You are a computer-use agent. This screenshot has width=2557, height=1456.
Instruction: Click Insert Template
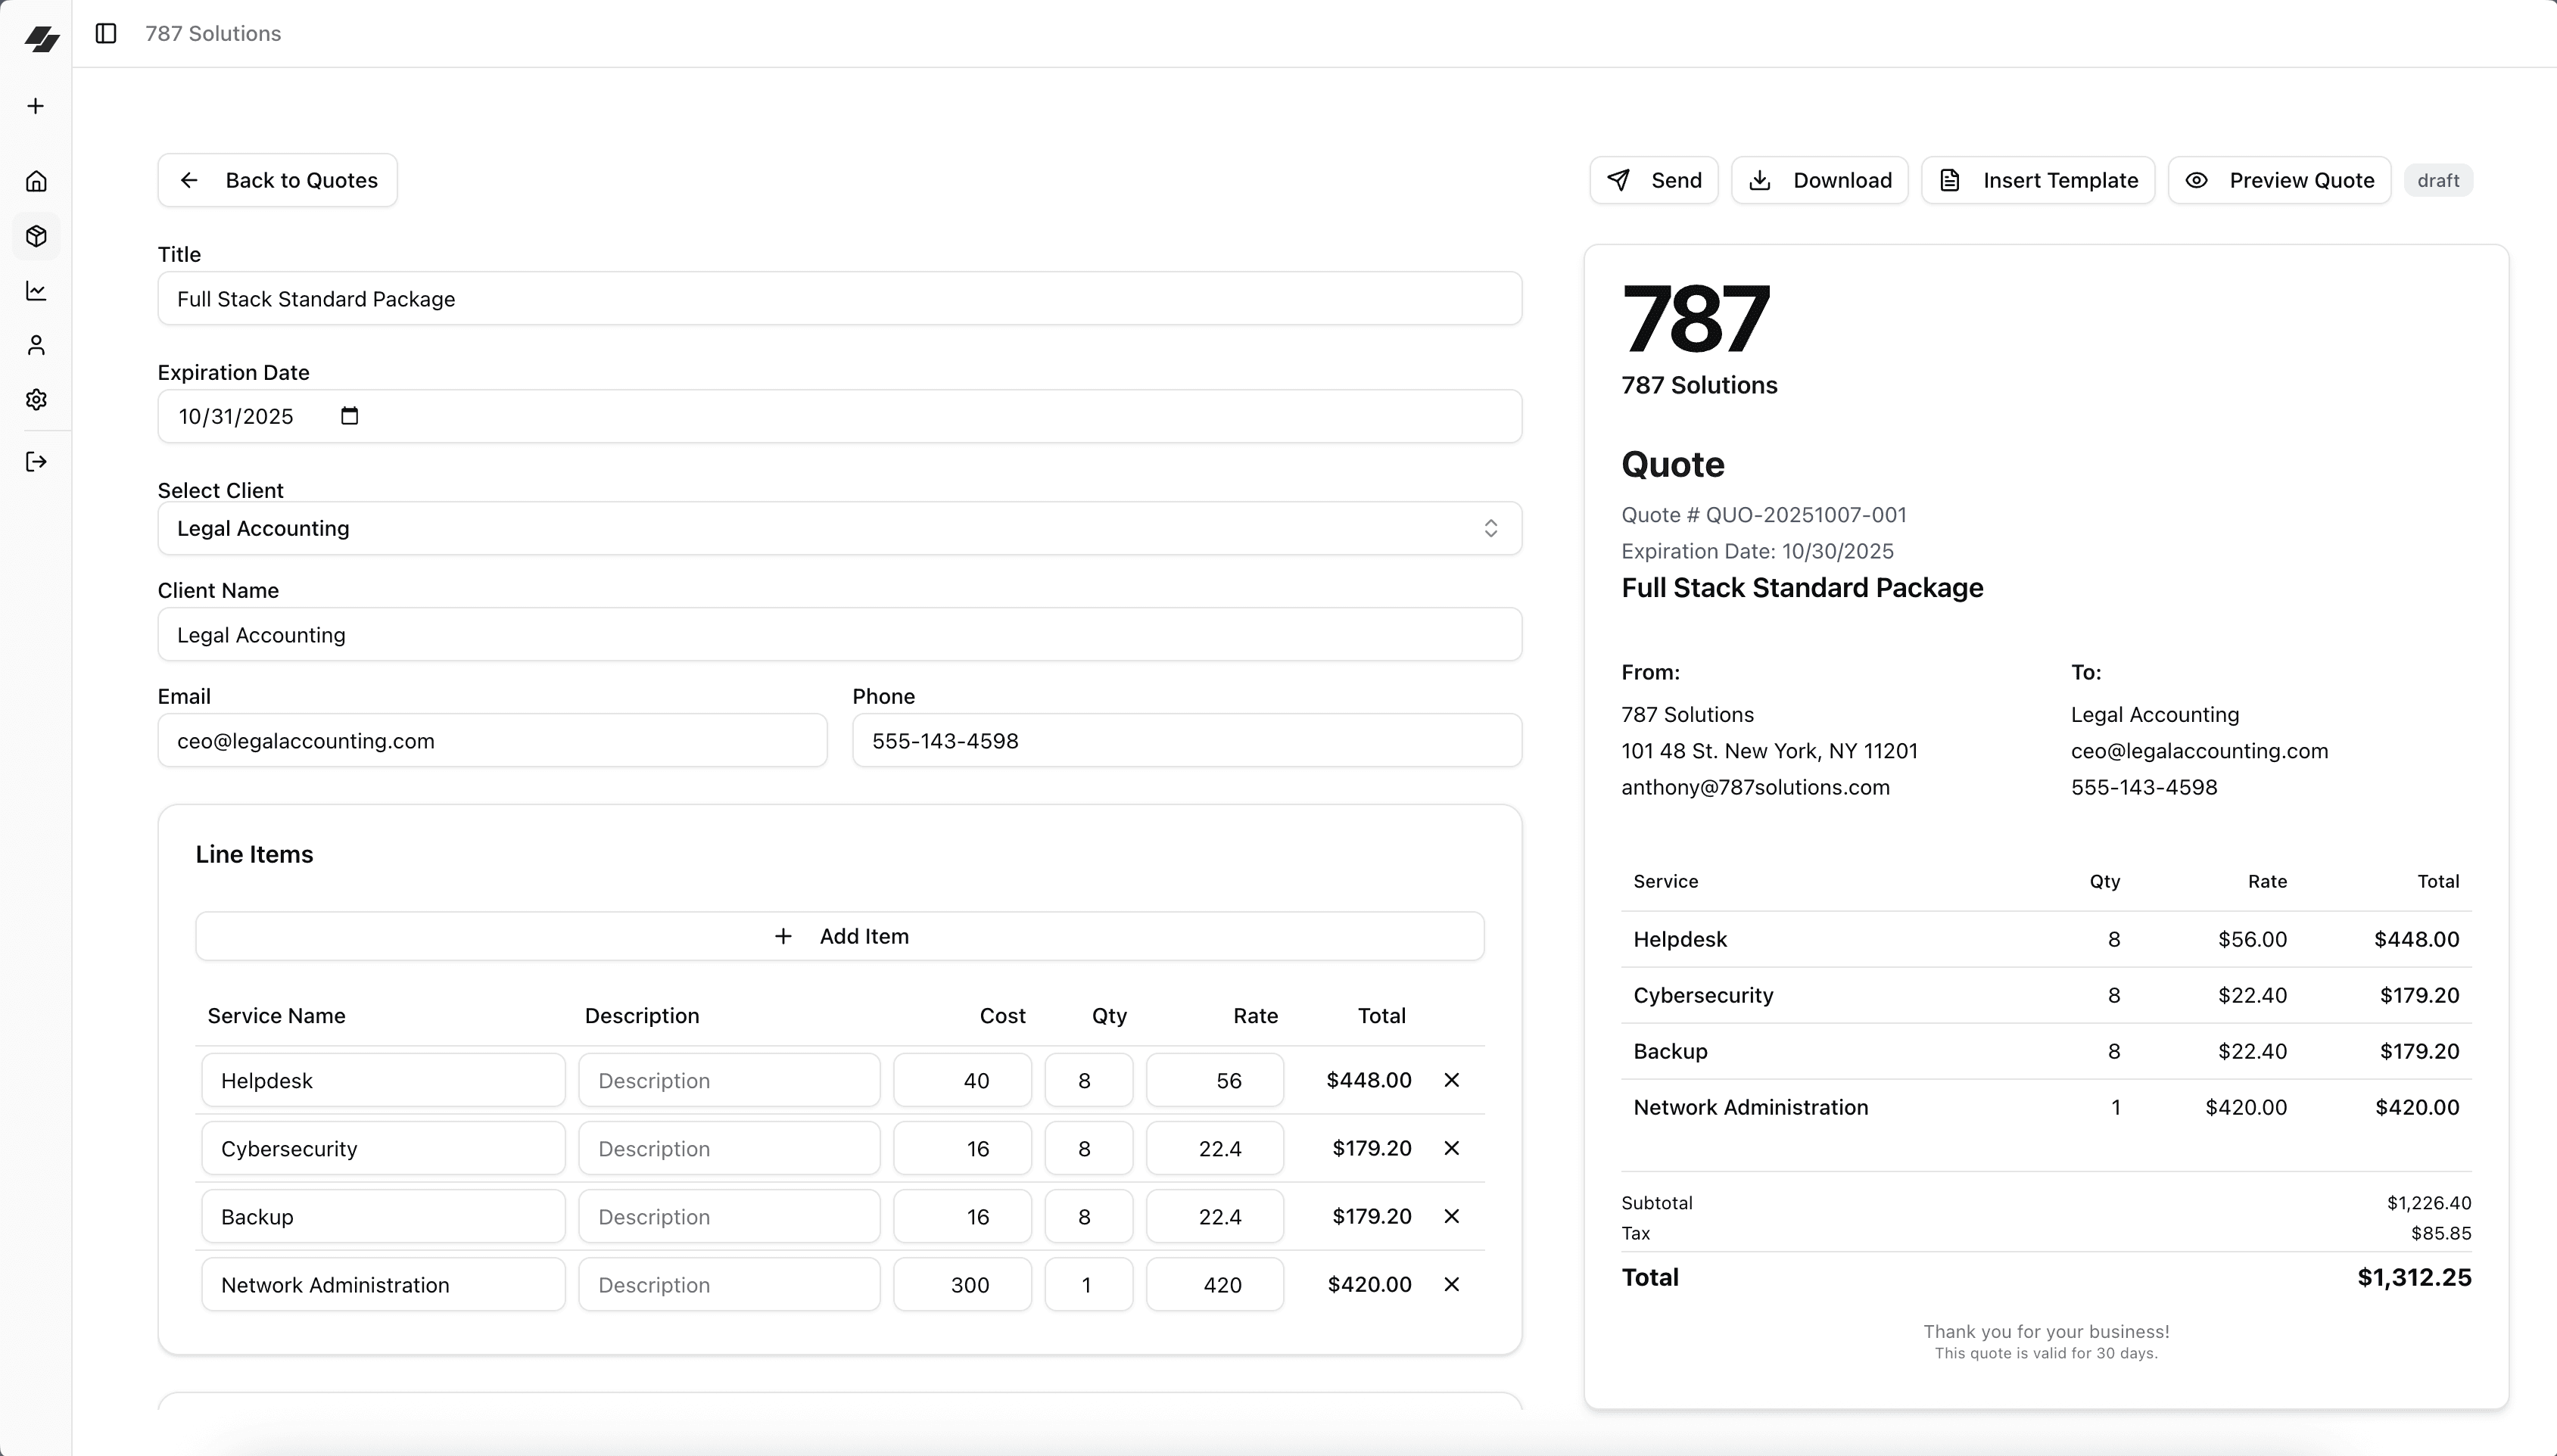2037,180
